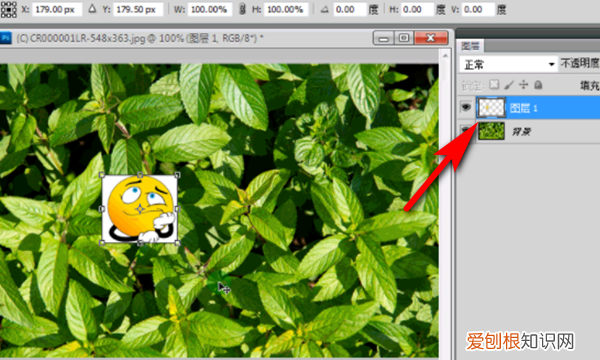600x360 pixels.
Task: Click the bottom-right transform handle
Action: [x=178, y=243]
